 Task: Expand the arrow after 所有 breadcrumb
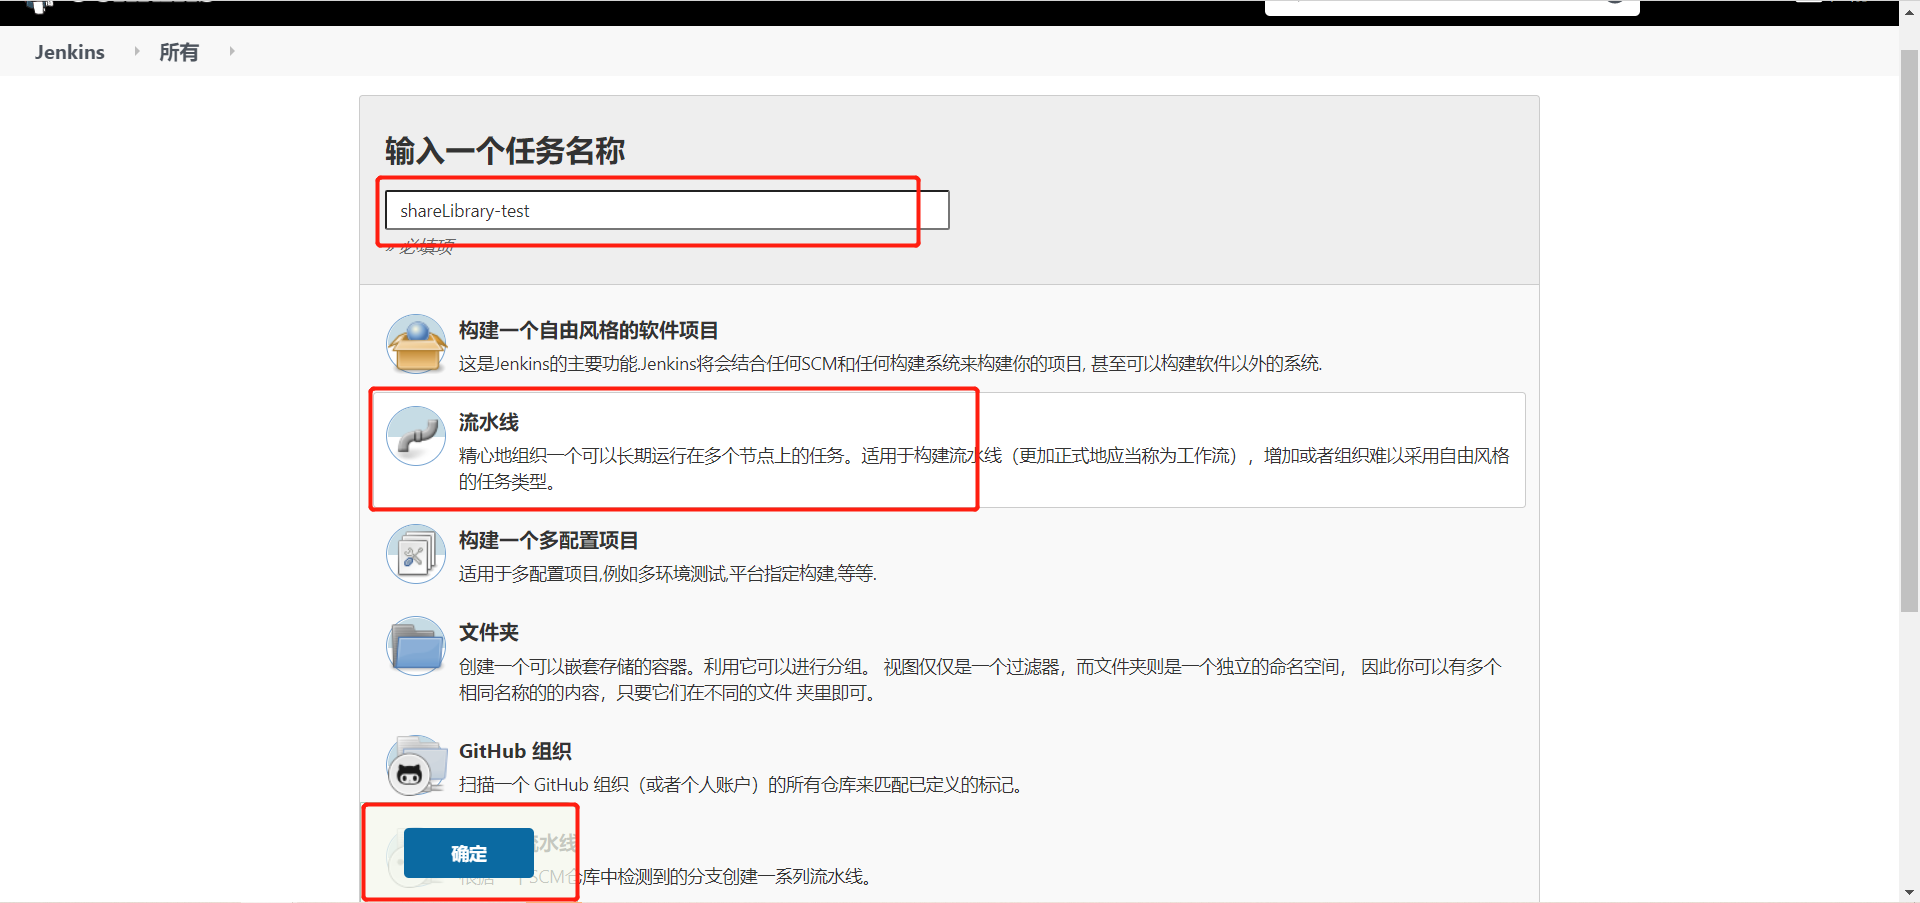[x=231, y=51]
